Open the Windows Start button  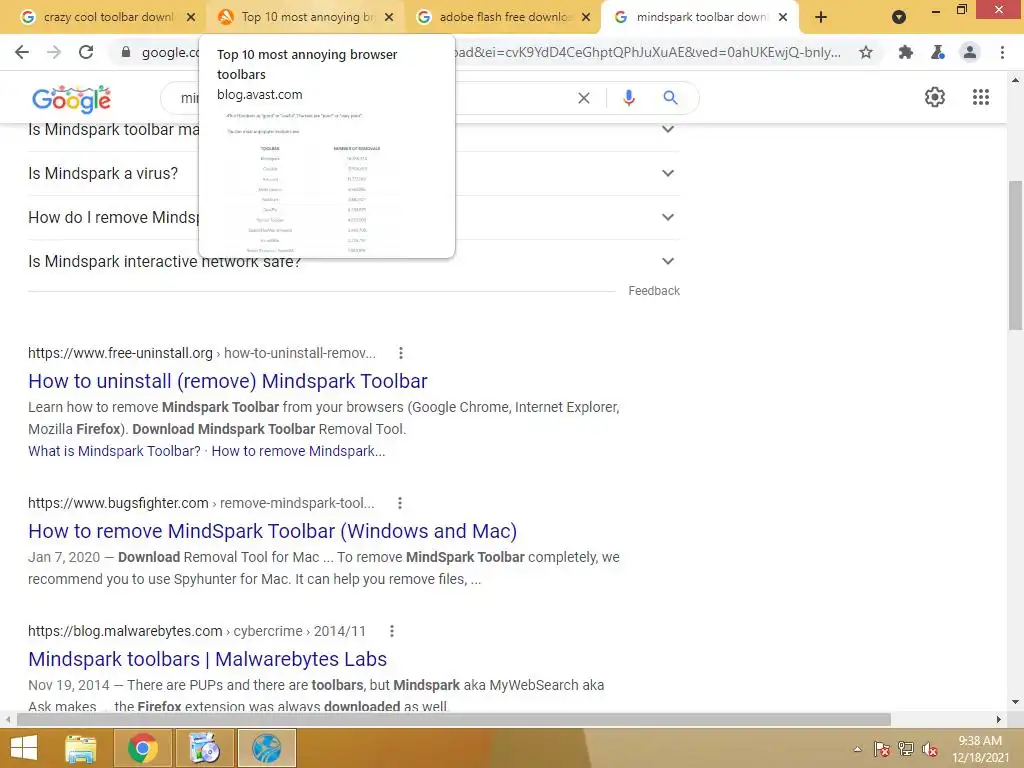tap(24, 748)
